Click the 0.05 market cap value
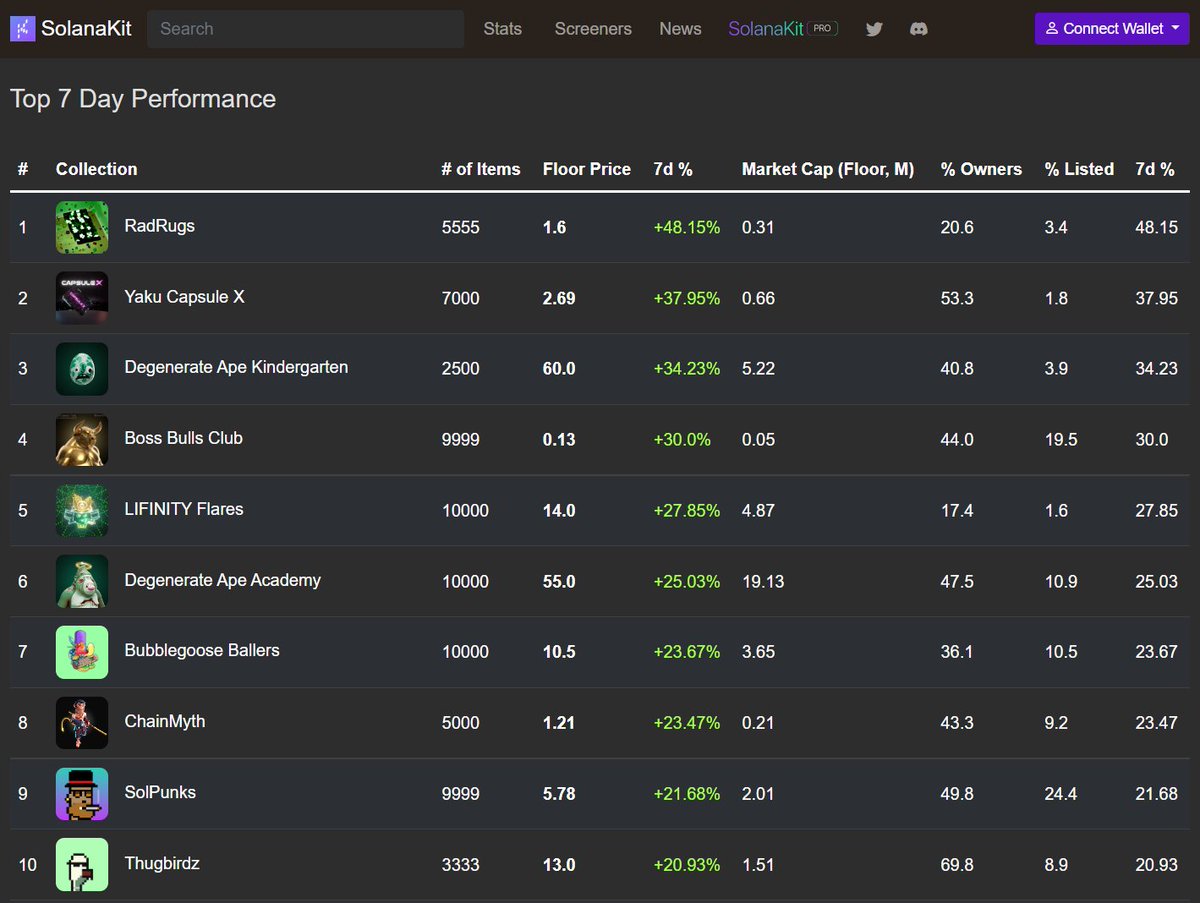 (x=758, y=440)
